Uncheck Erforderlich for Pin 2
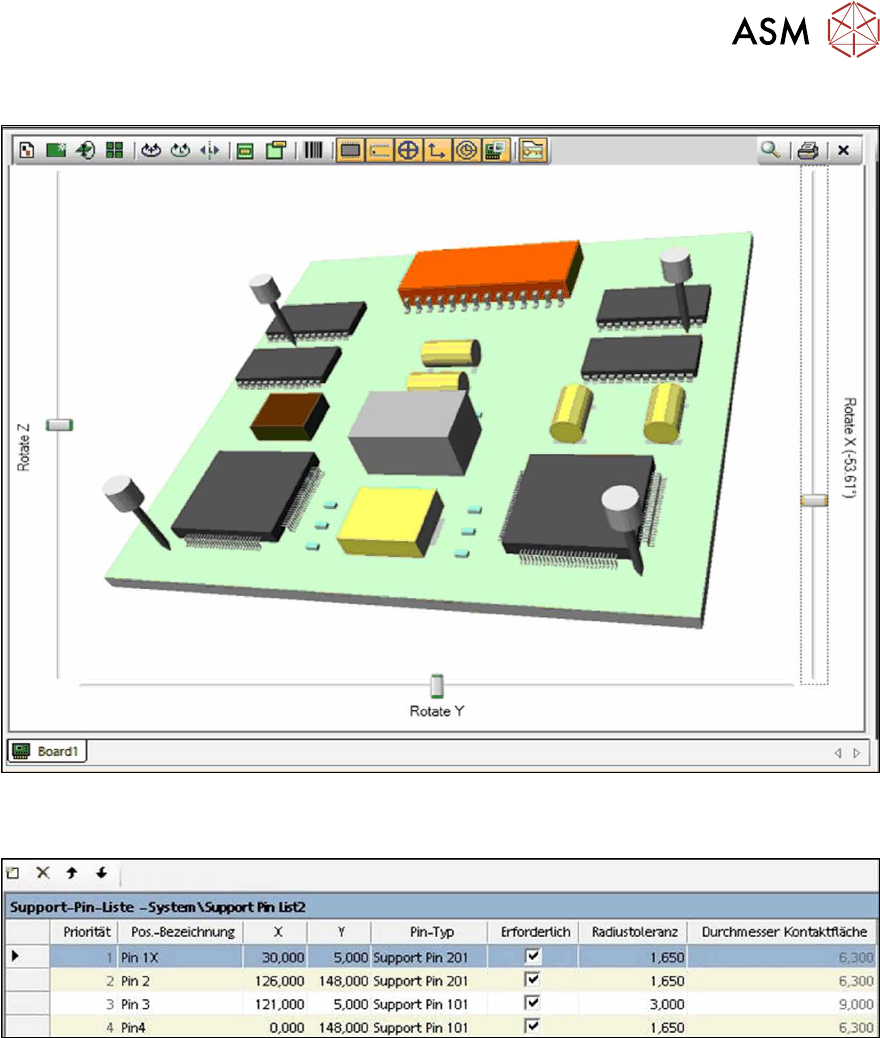Image resolution: width=880 pixels, height=1038 pixels. point(533,979)
